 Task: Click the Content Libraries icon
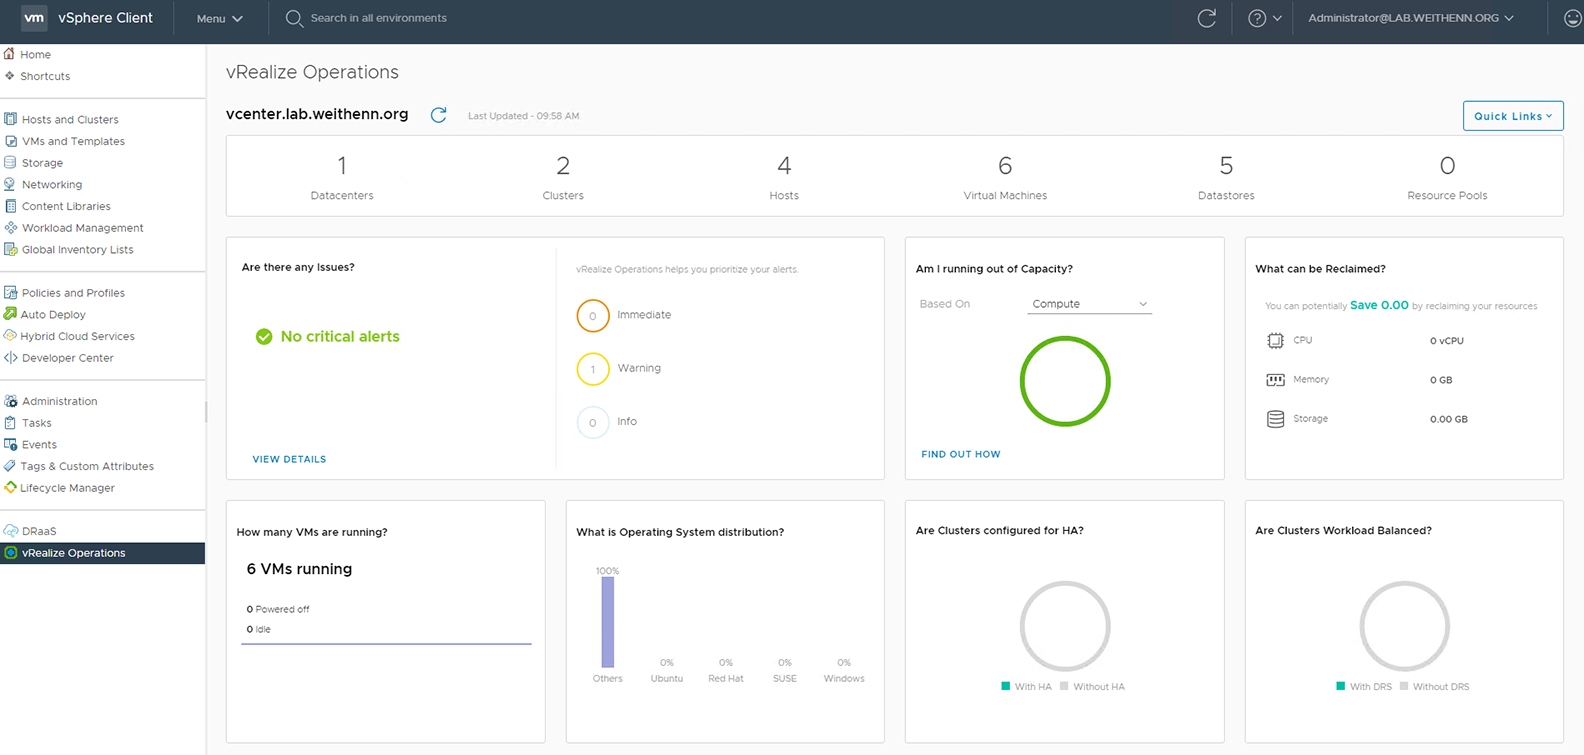click(11, 206)
